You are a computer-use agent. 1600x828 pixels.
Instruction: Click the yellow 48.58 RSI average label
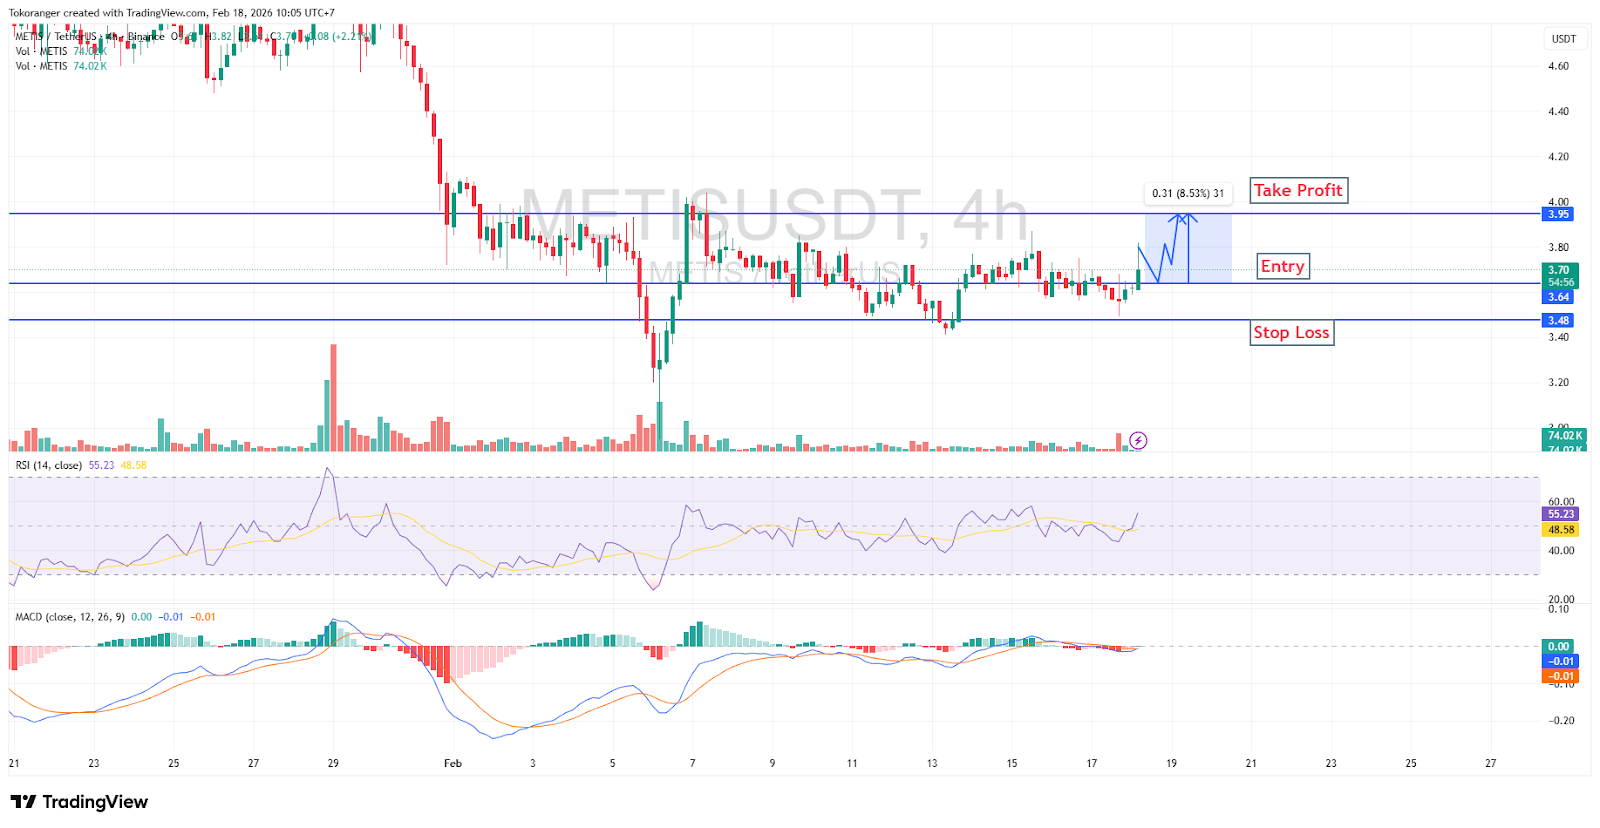click(1560, 530)
